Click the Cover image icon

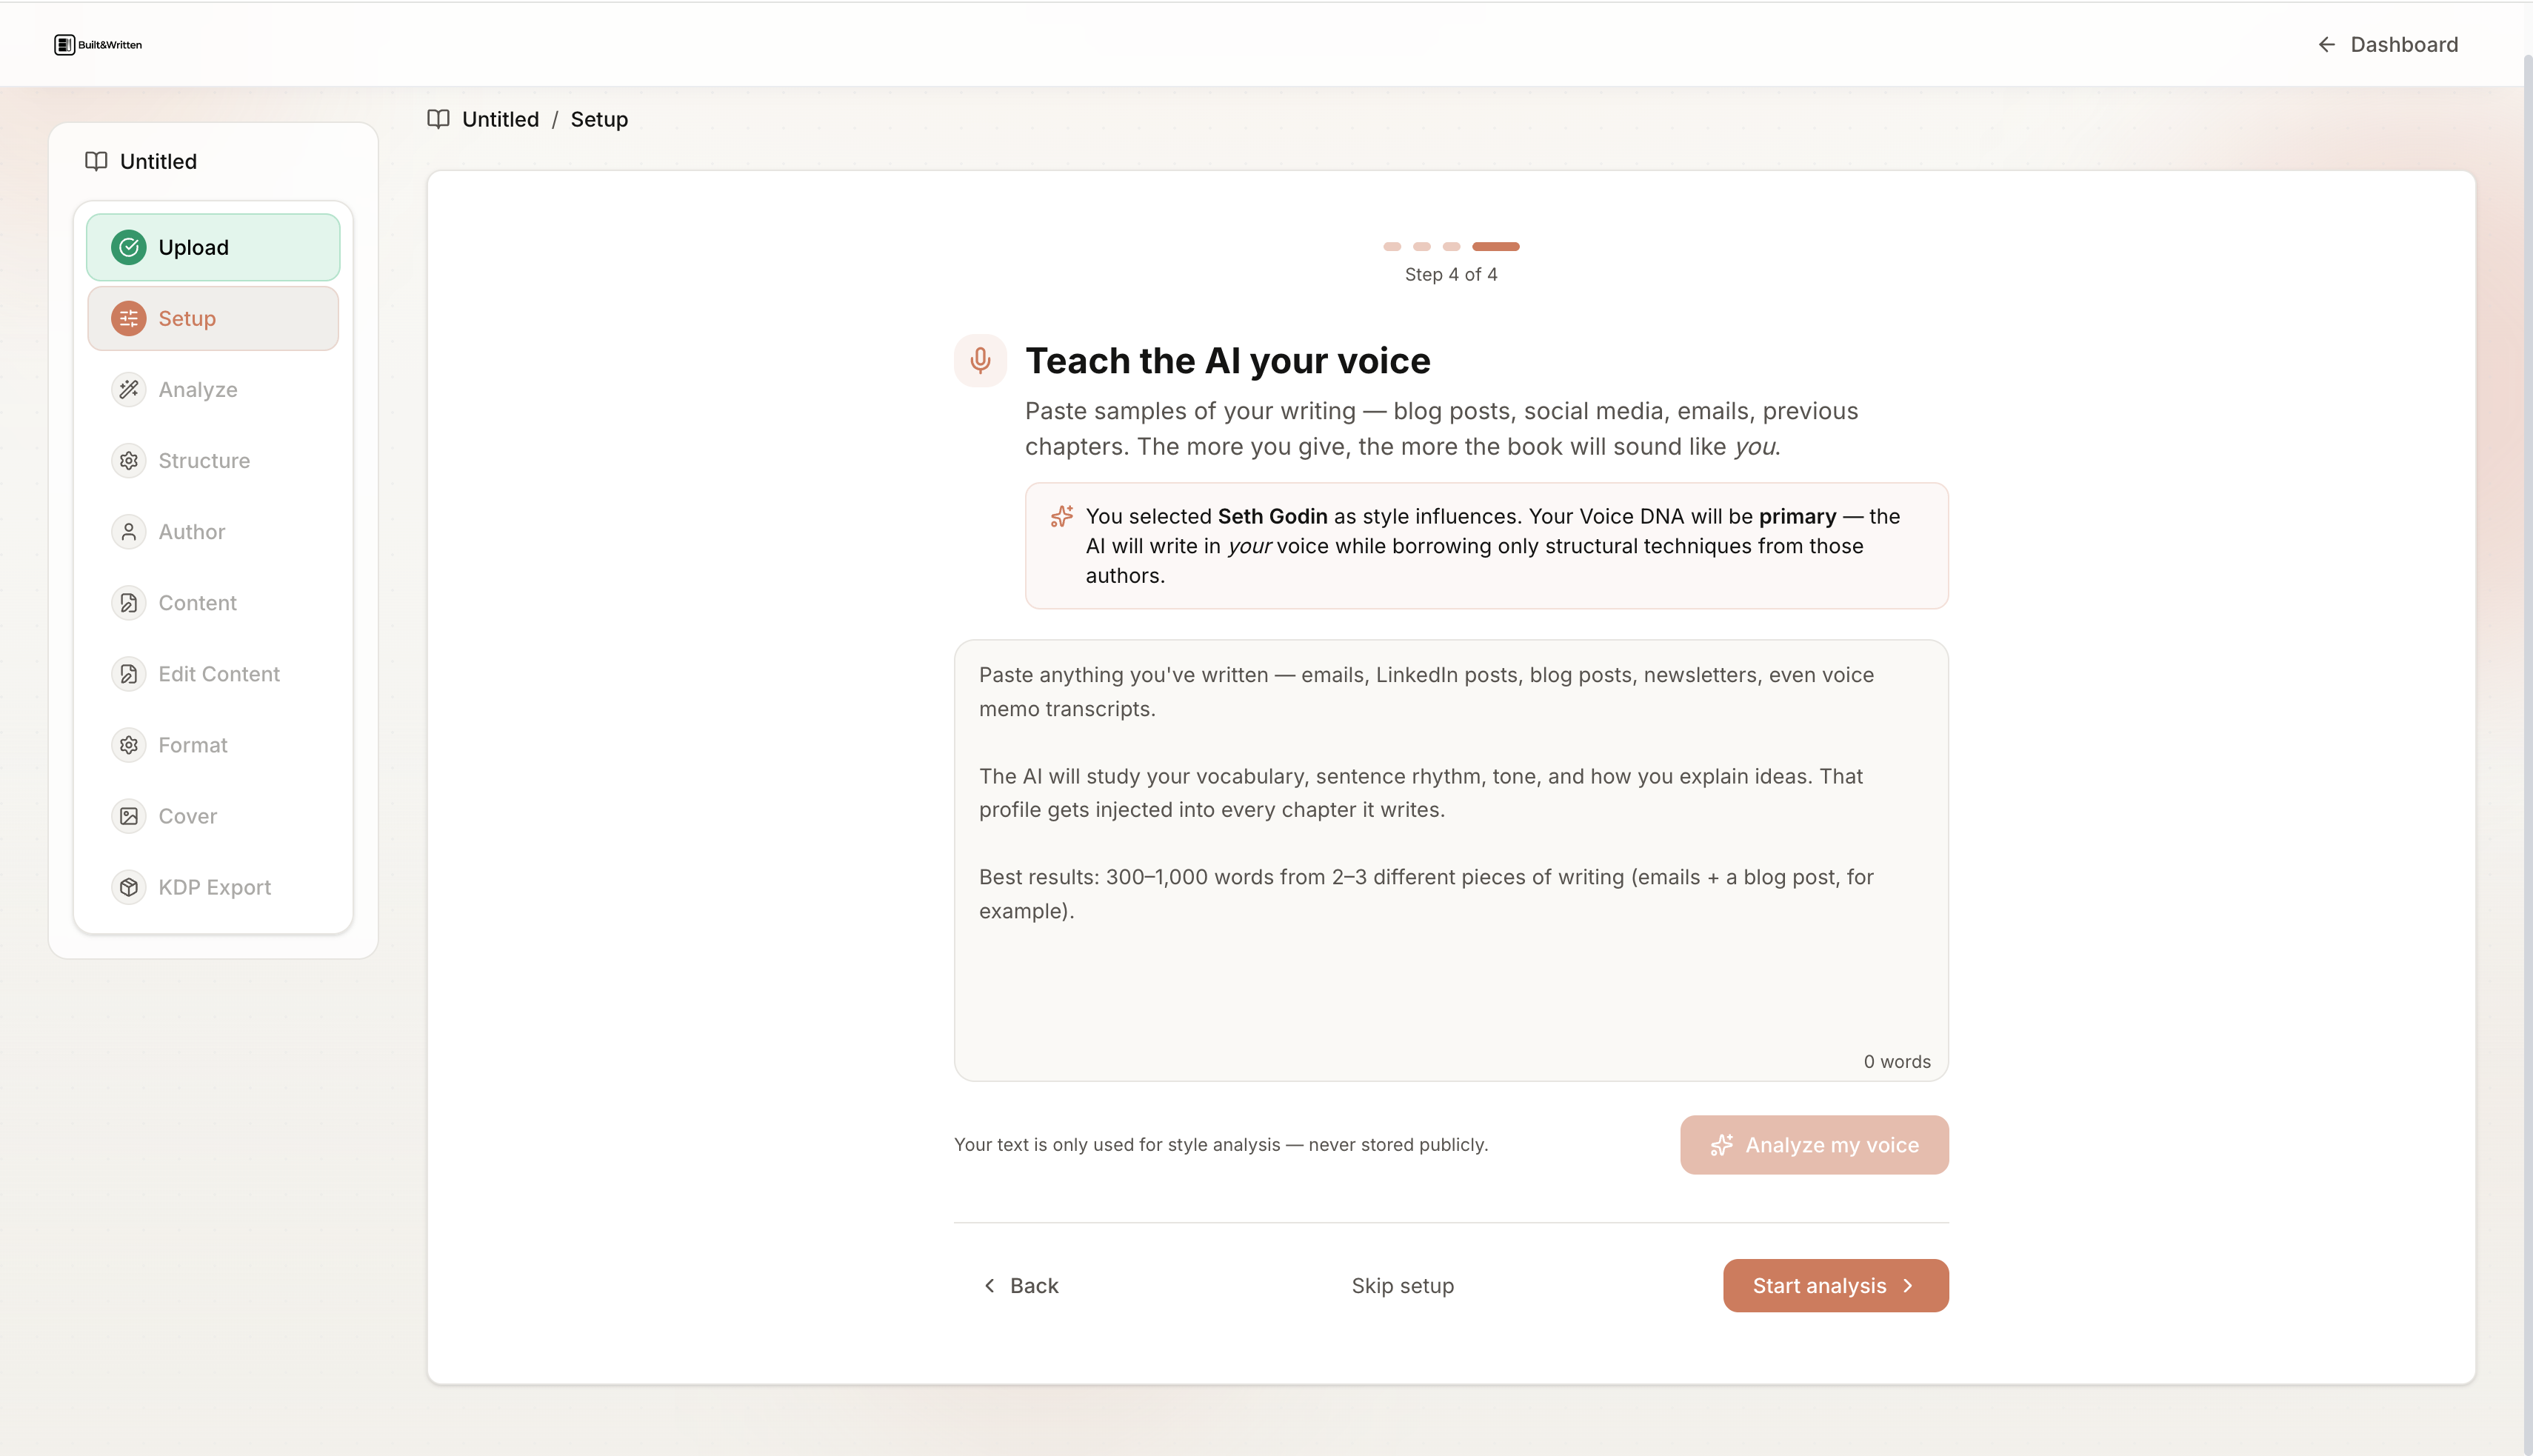(128, 816)
